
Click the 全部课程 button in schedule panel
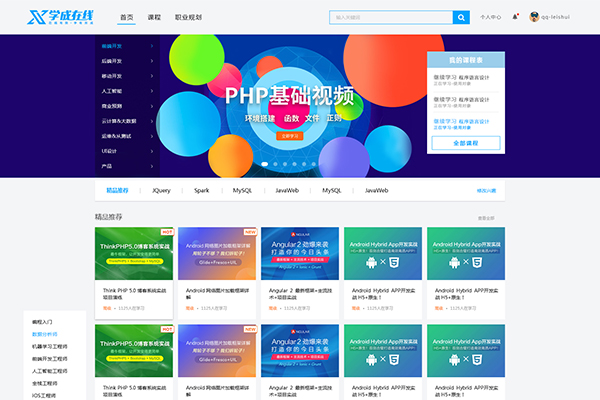(466, 143)
